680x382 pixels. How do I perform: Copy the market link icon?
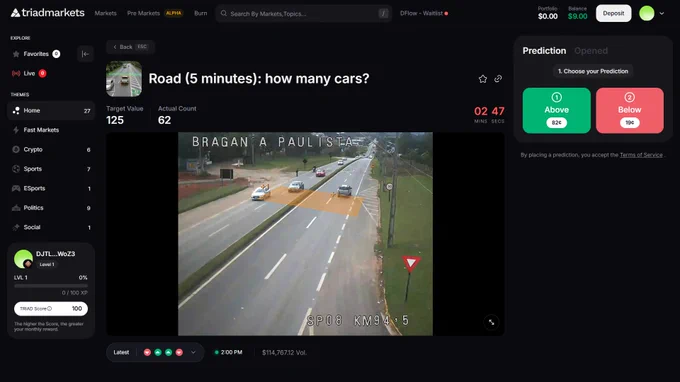click(x=498, y=79)
